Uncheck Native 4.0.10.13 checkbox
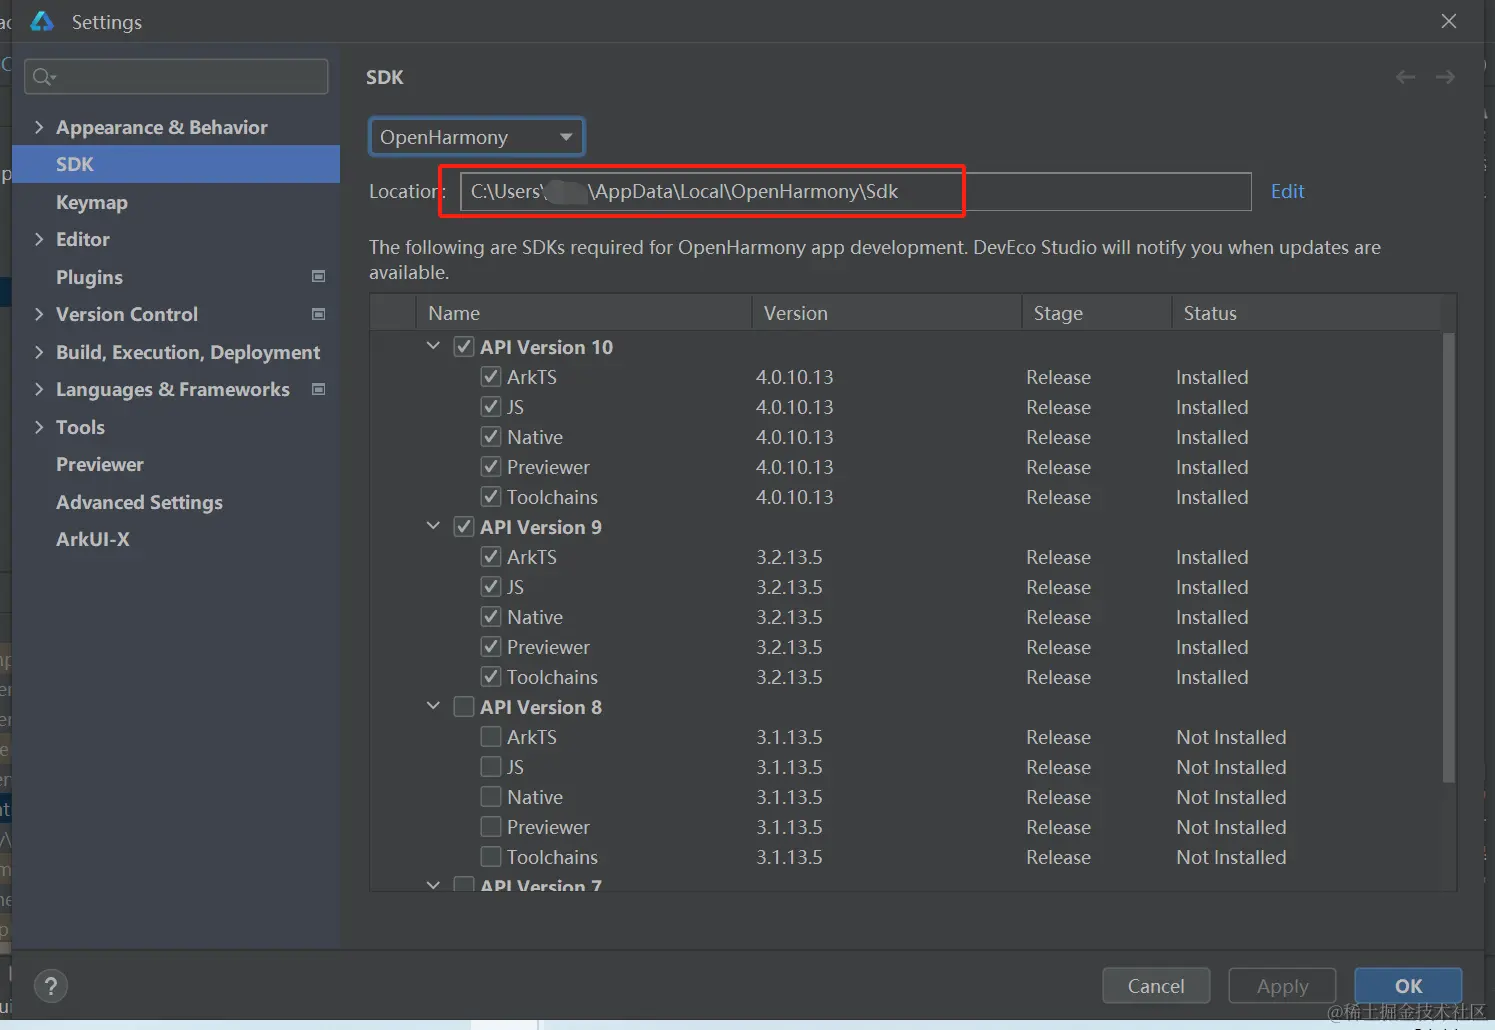The width and height of the screenshot is (1495, 1030). 491,437
